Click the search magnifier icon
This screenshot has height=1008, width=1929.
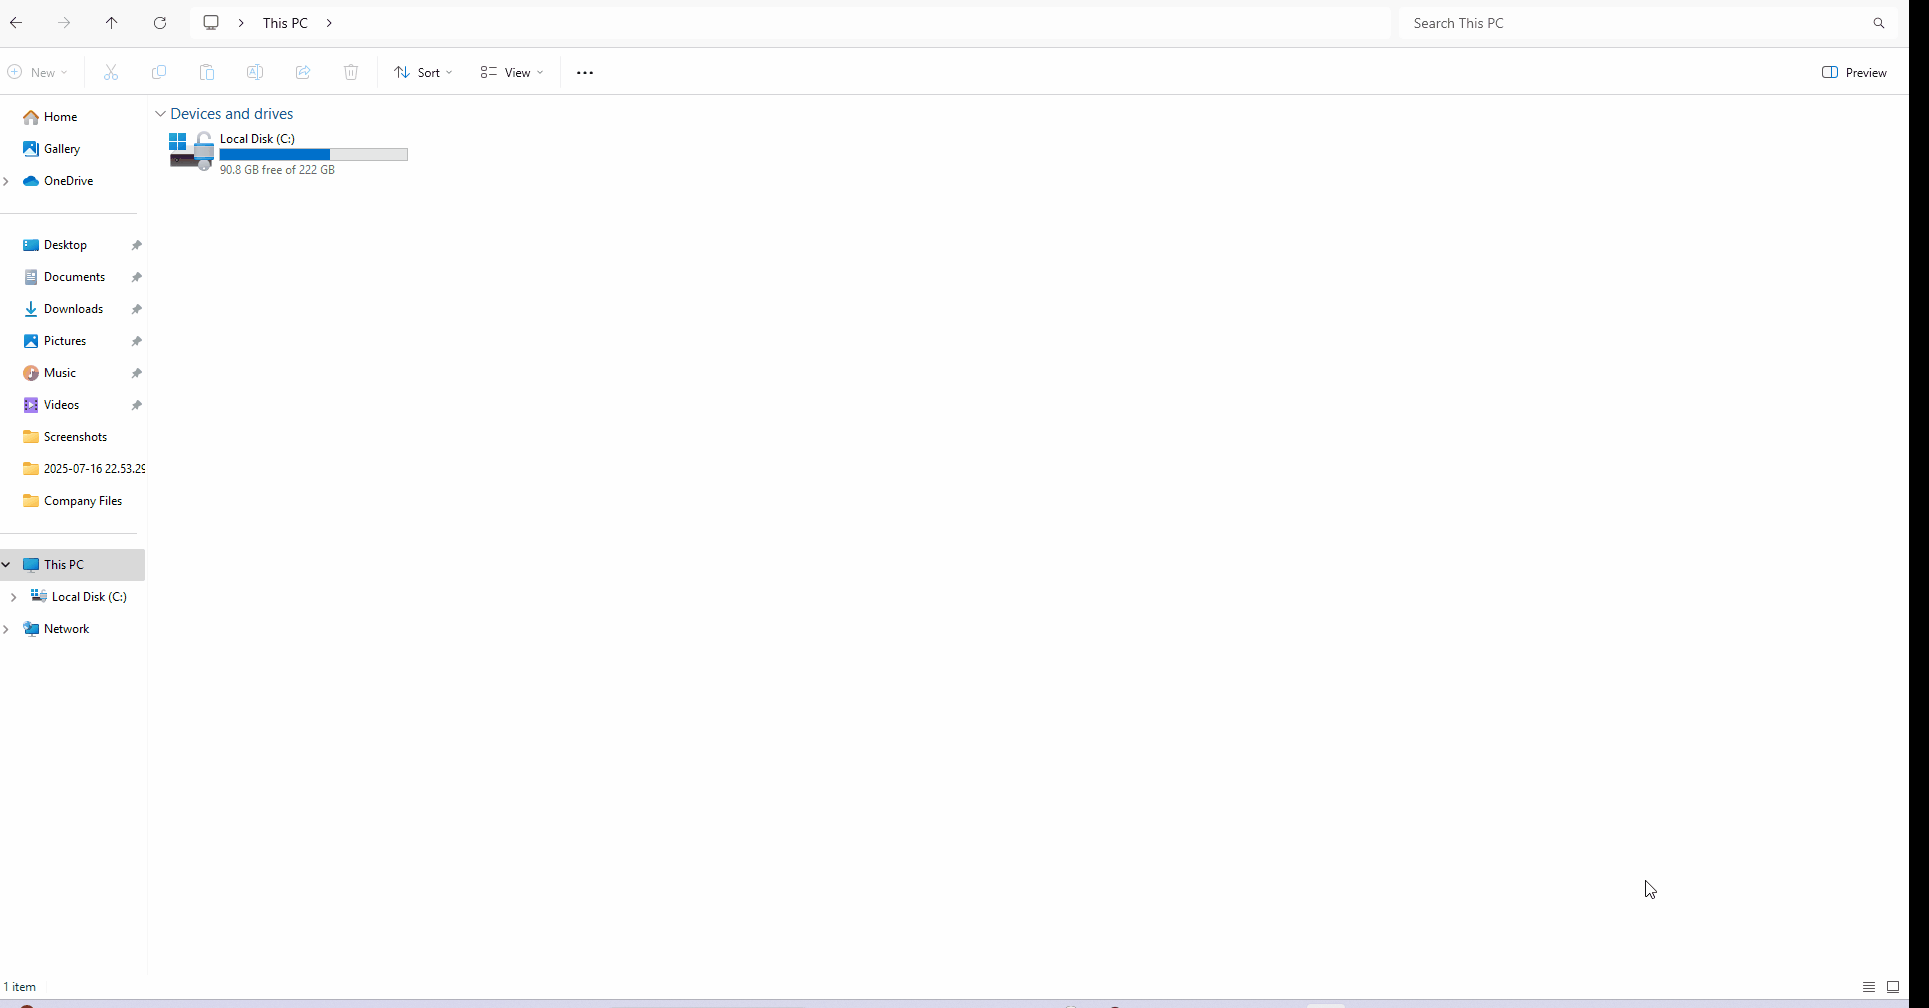click(1878, 23)
